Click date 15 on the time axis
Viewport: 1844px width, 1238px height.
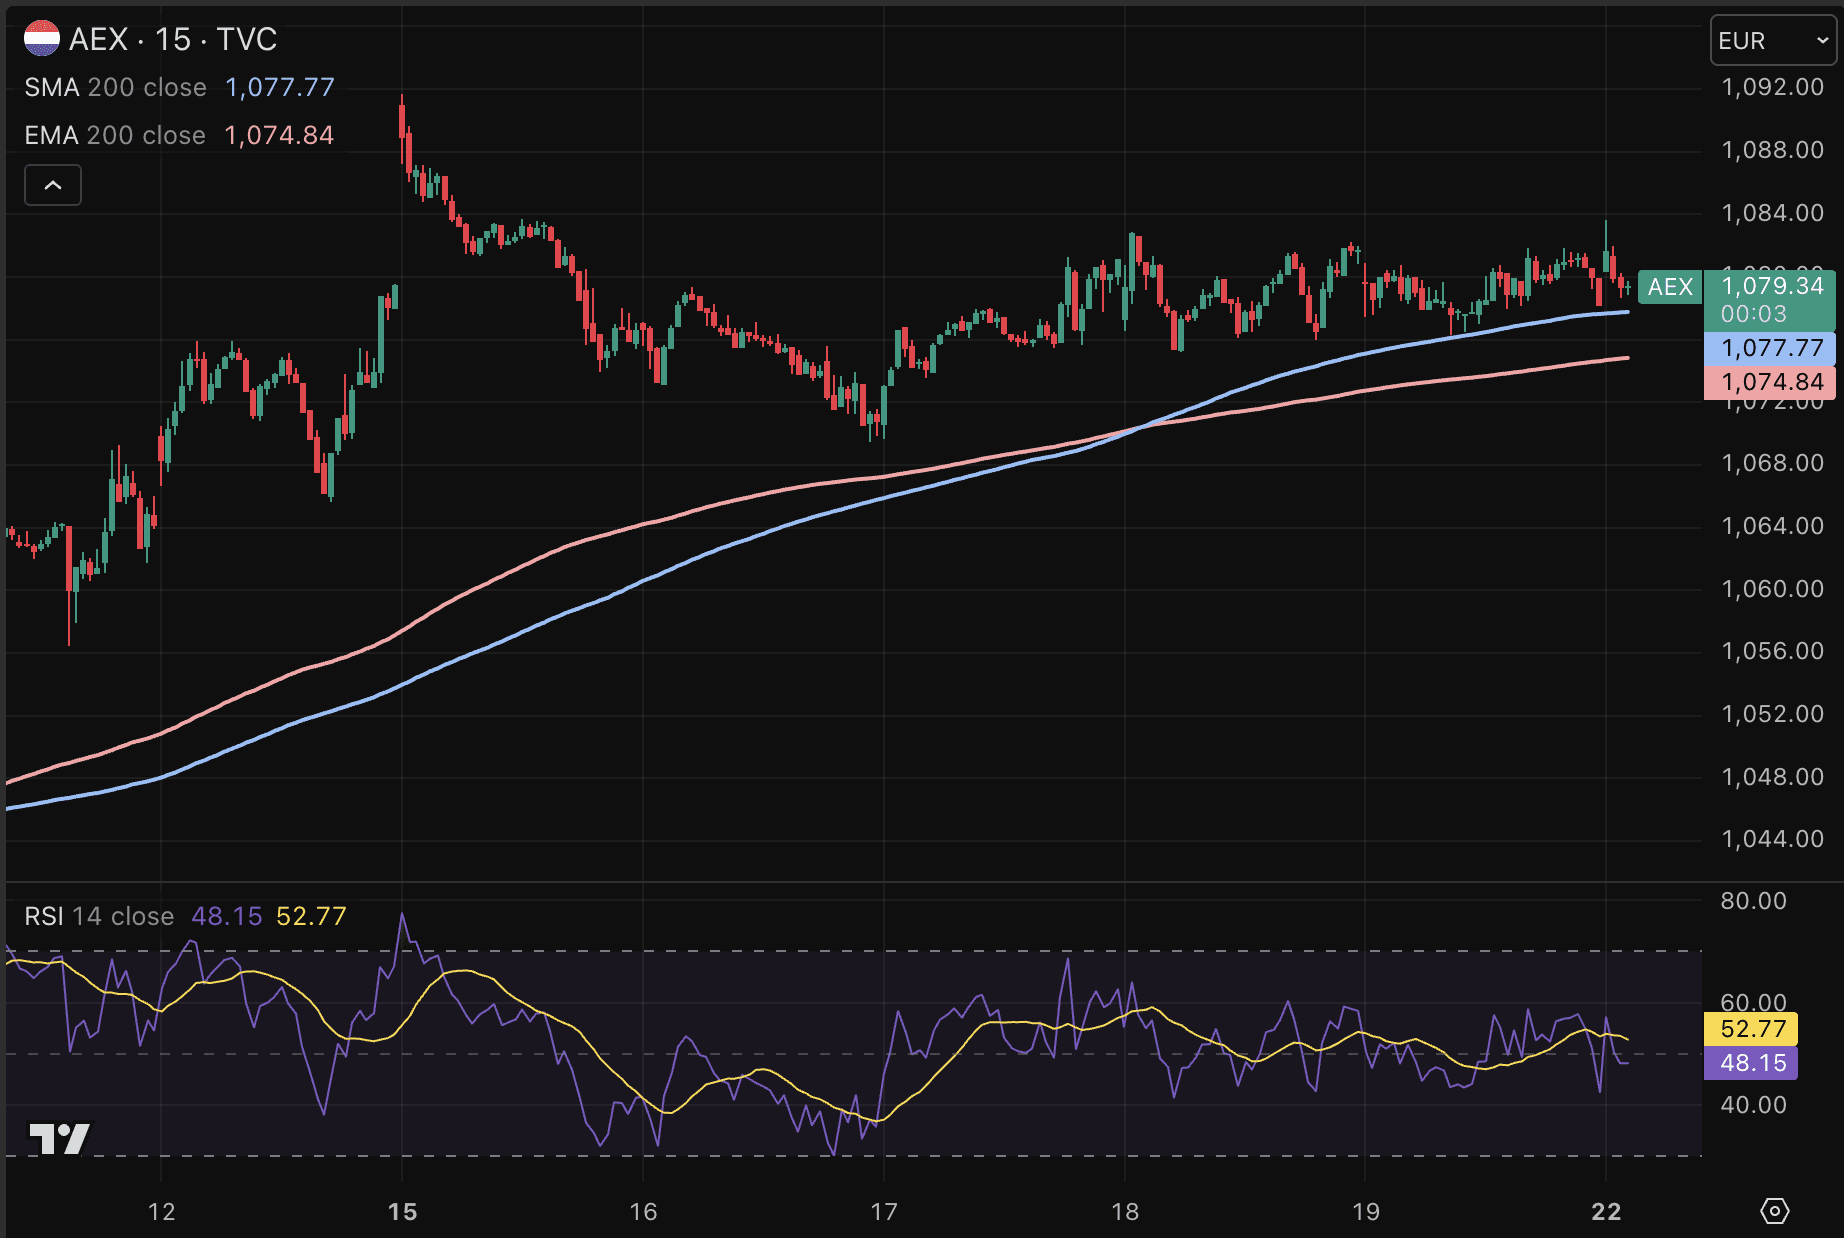pyautogui.click(x=402, y=1212)
